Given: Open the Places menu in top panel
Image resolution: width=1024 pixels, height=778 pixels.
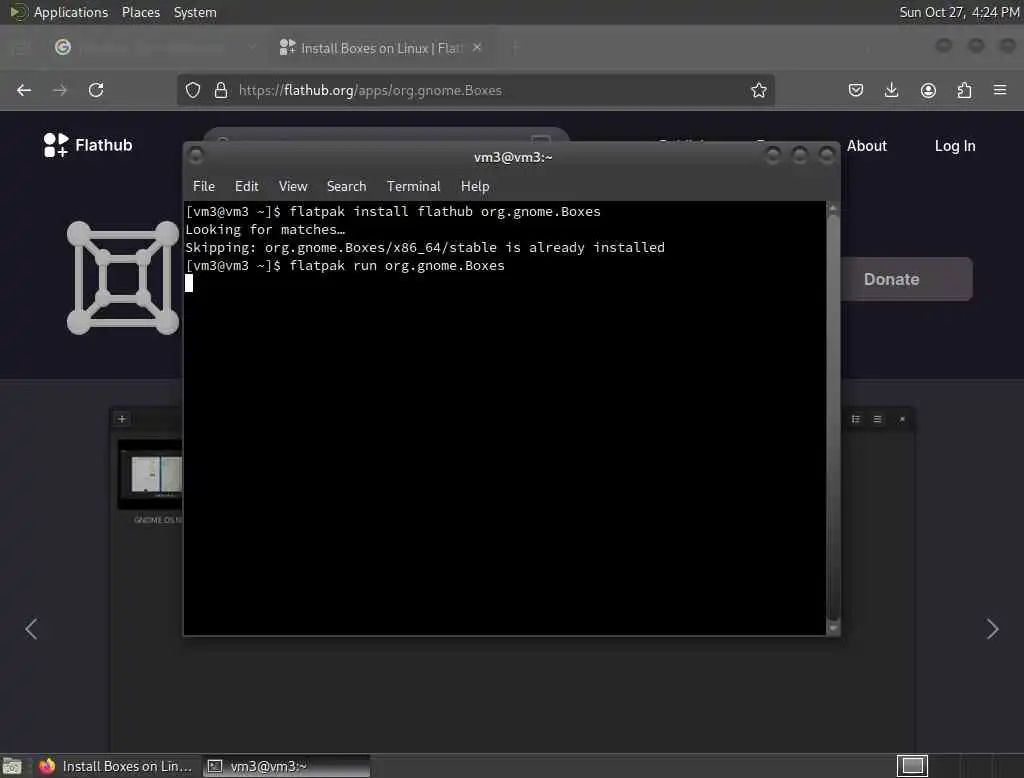Looking at the screenshot, I should pyautogui.click(x=140, y=12).
